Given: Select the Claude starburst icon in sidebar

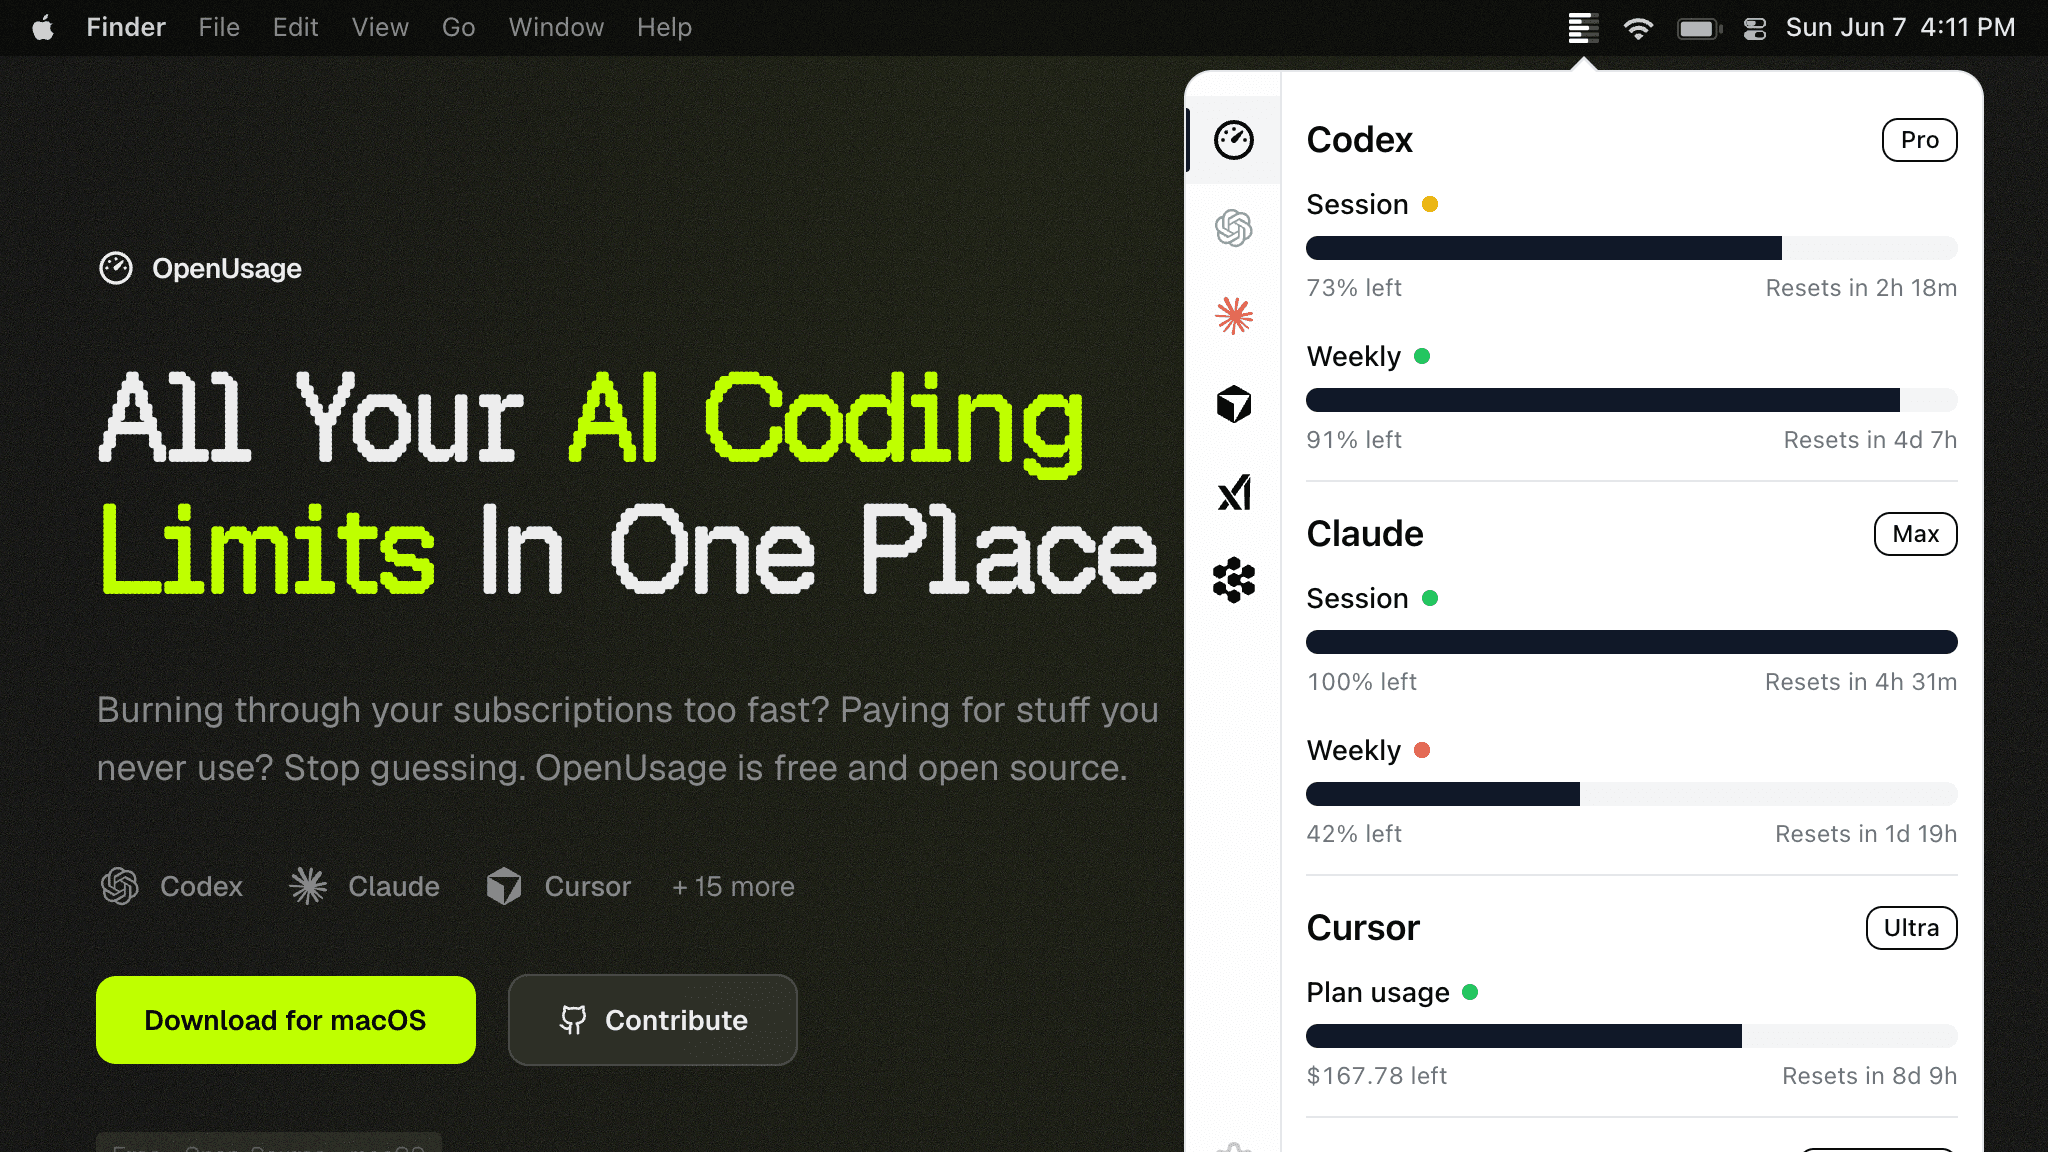Looking at the screenshot, I should pyautogui.click(x=1234, y=316).
